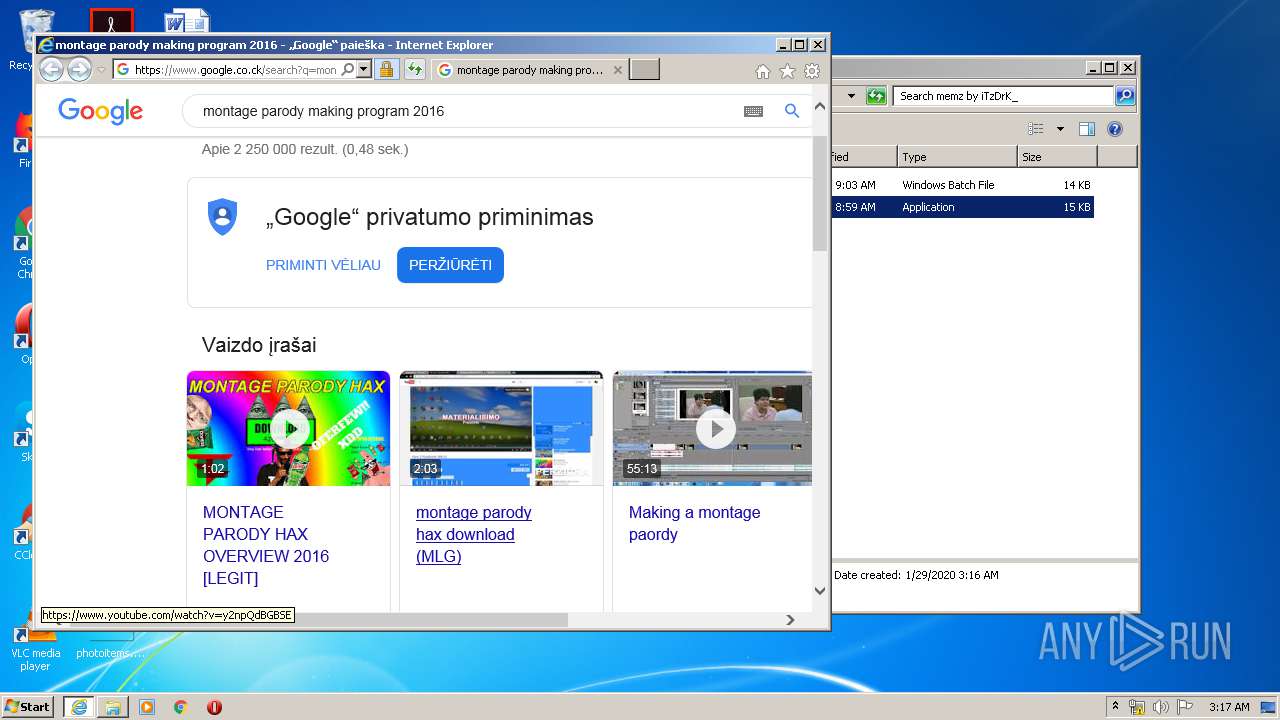Click the Action Center flag icon

point(1185,707)
